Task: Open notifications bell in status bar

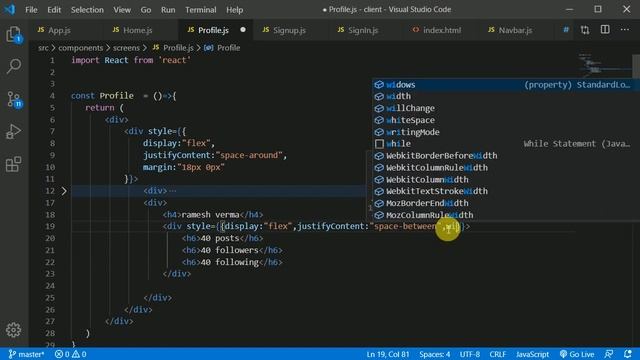Action: (628, 354)
